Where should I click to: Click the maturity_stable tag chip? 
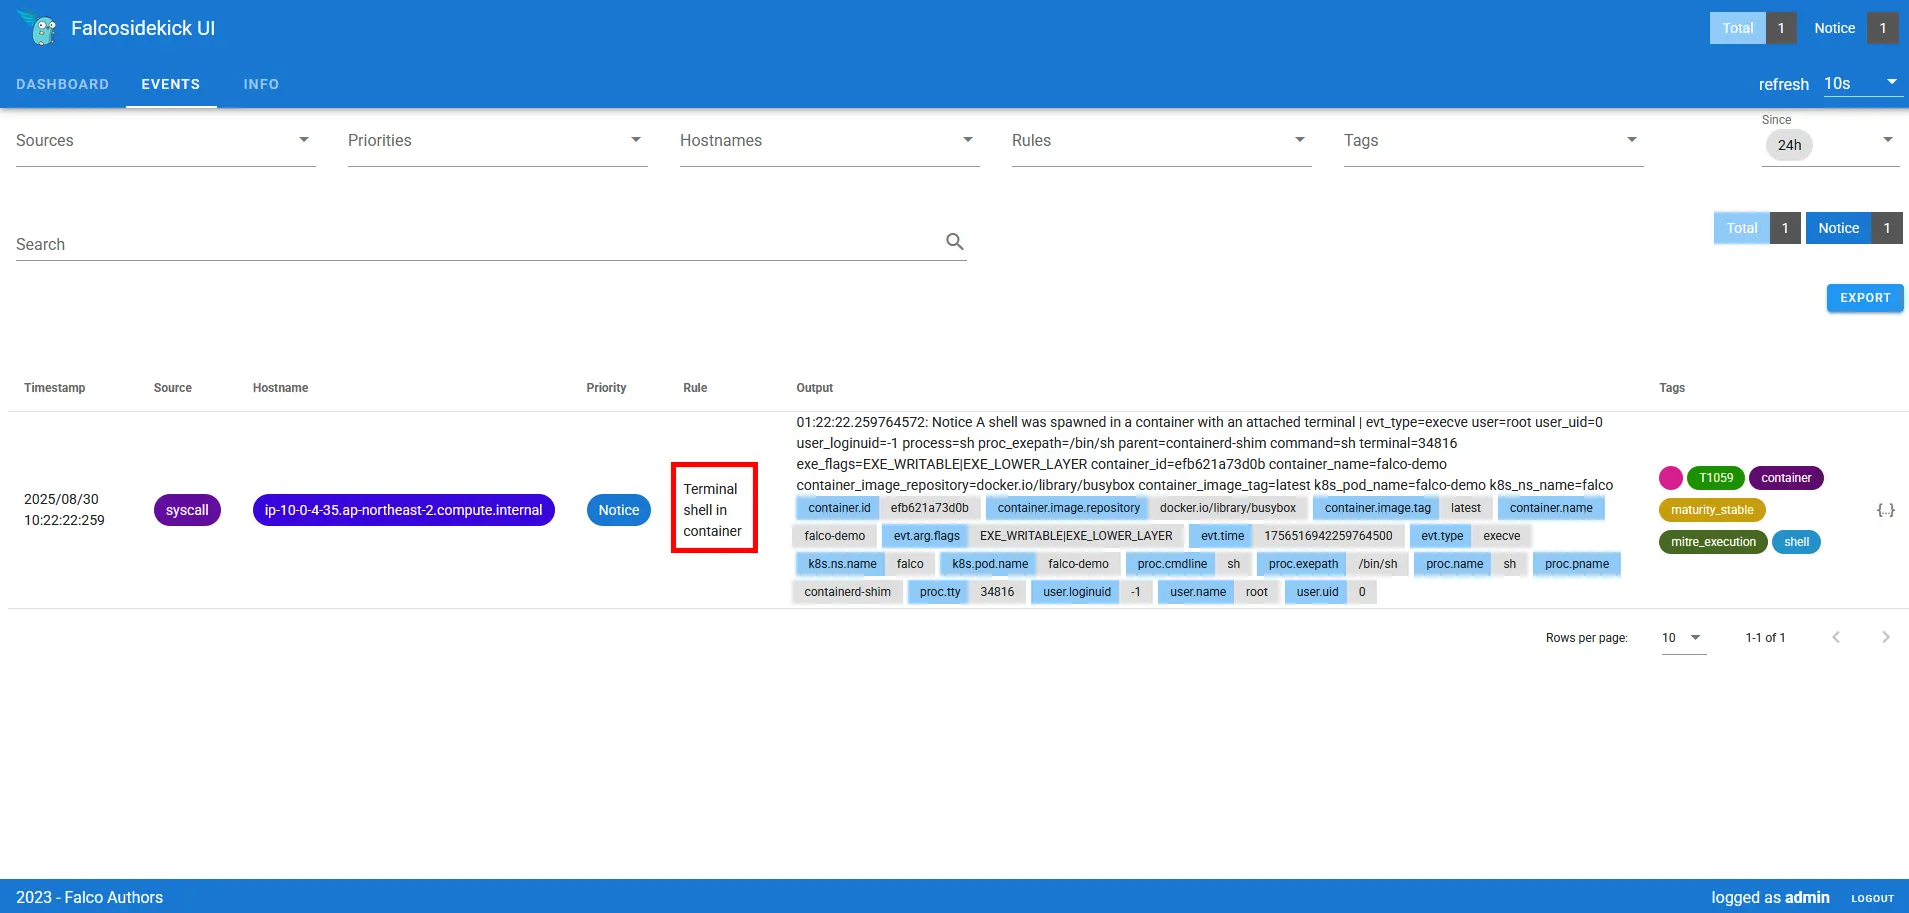point(1712,510)
